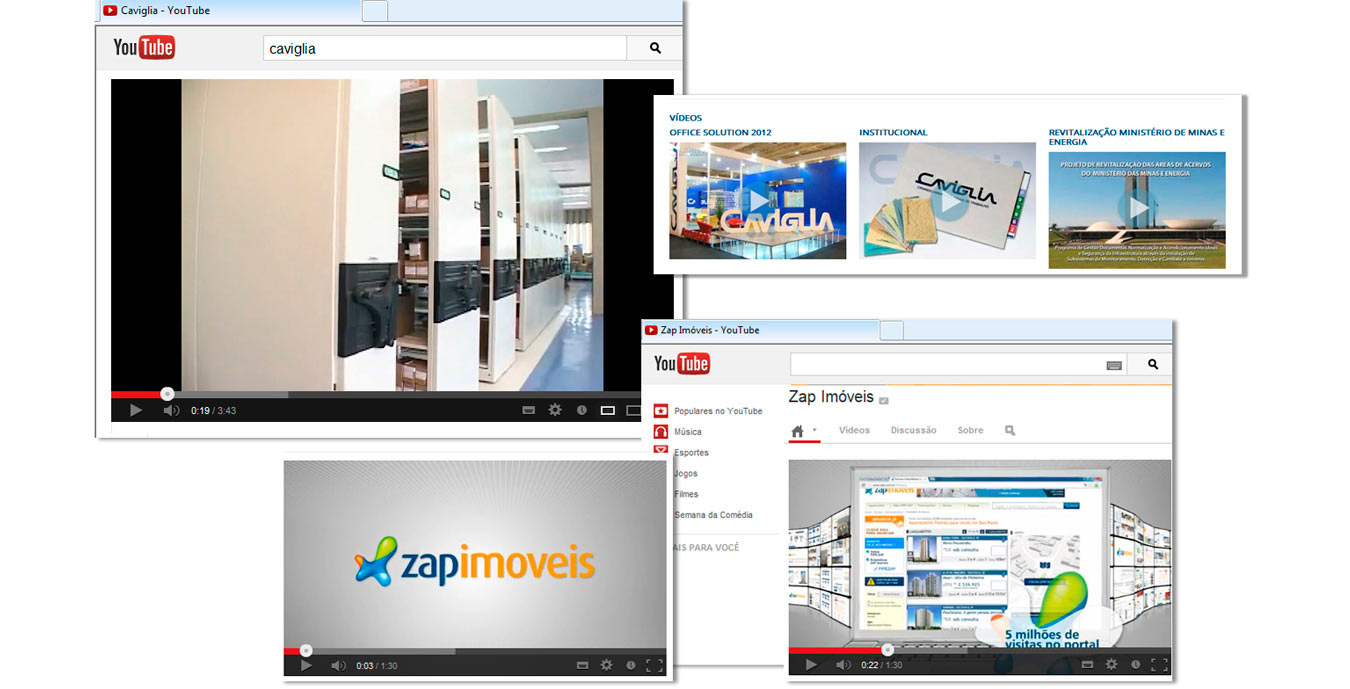Screen dimensions: 1350x689
Task: Switch to the Discussão channel tab
Action: 913,430
